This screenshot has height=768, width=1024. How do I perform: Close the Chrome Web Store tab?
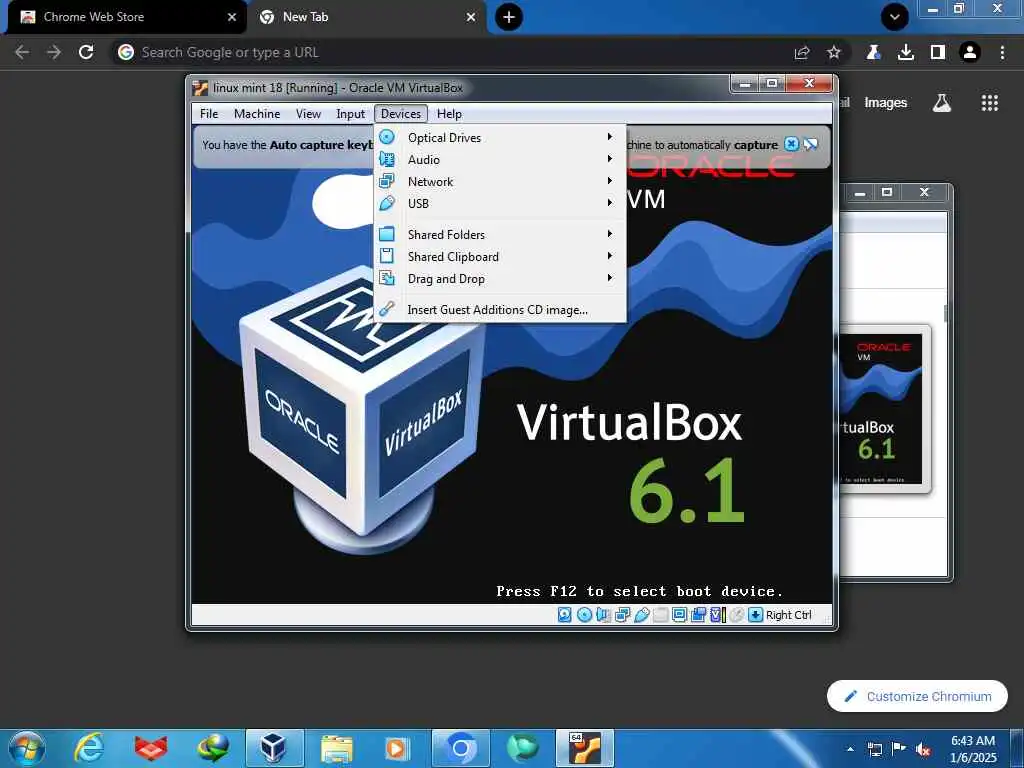tap(232, 17)
